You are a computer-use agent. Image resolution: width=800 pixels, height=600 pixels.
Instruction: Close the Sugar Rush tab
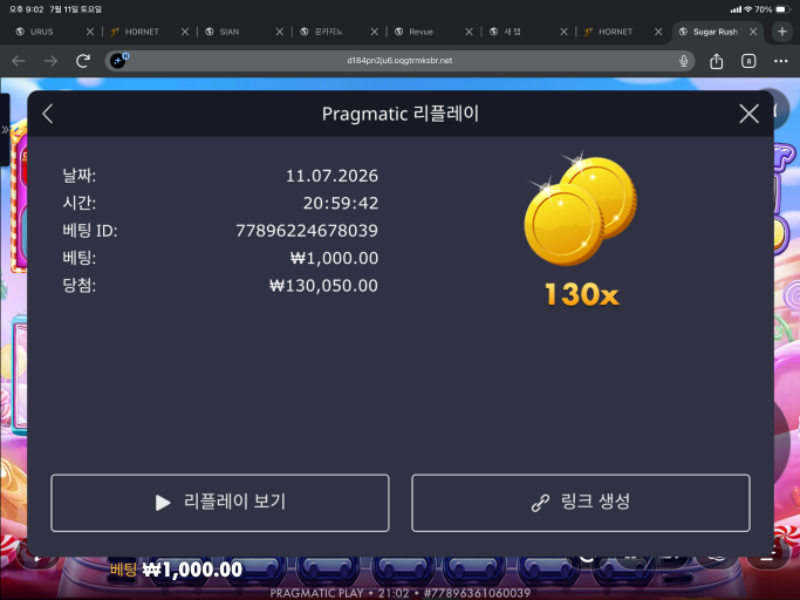753,32
